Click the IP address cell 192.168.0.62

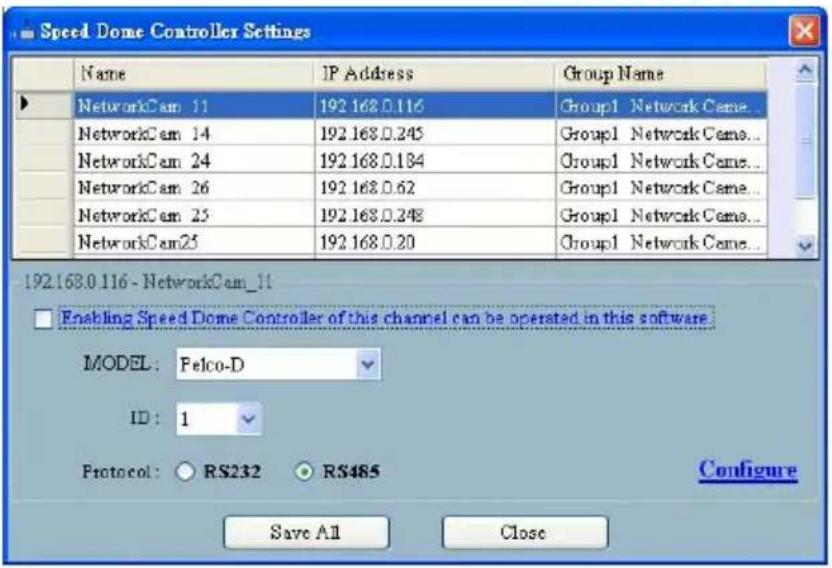point(435,187)
